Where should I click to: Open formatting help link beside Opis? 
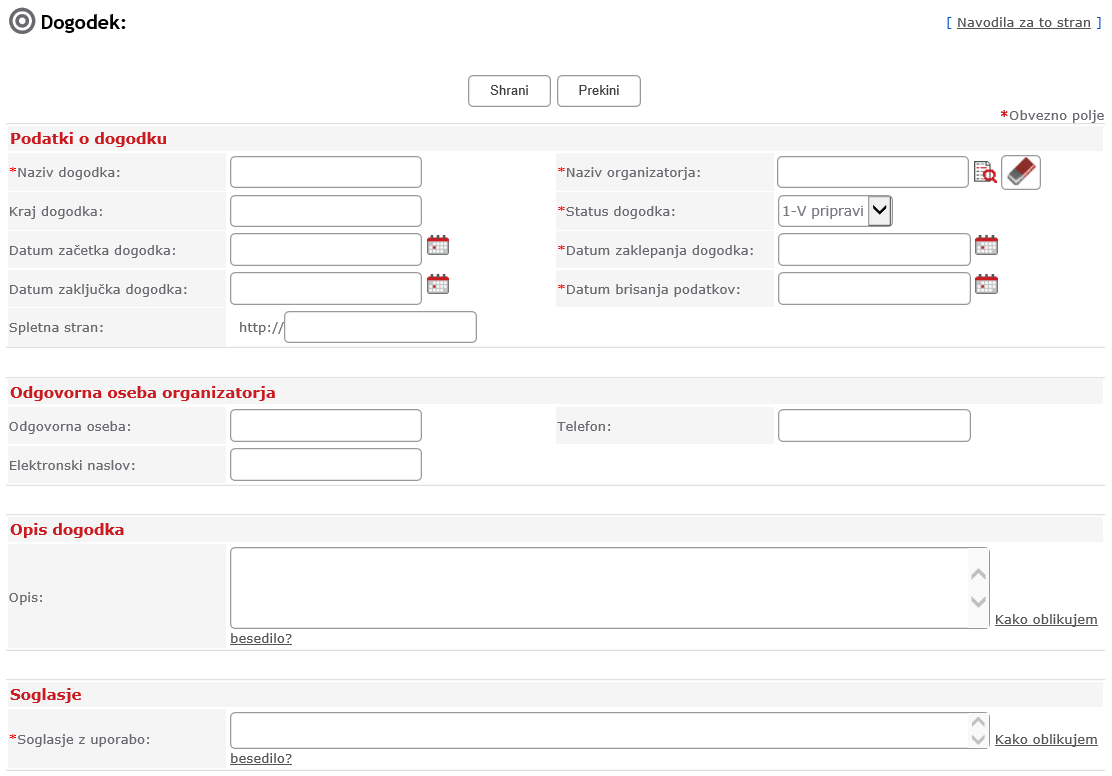1045,620
